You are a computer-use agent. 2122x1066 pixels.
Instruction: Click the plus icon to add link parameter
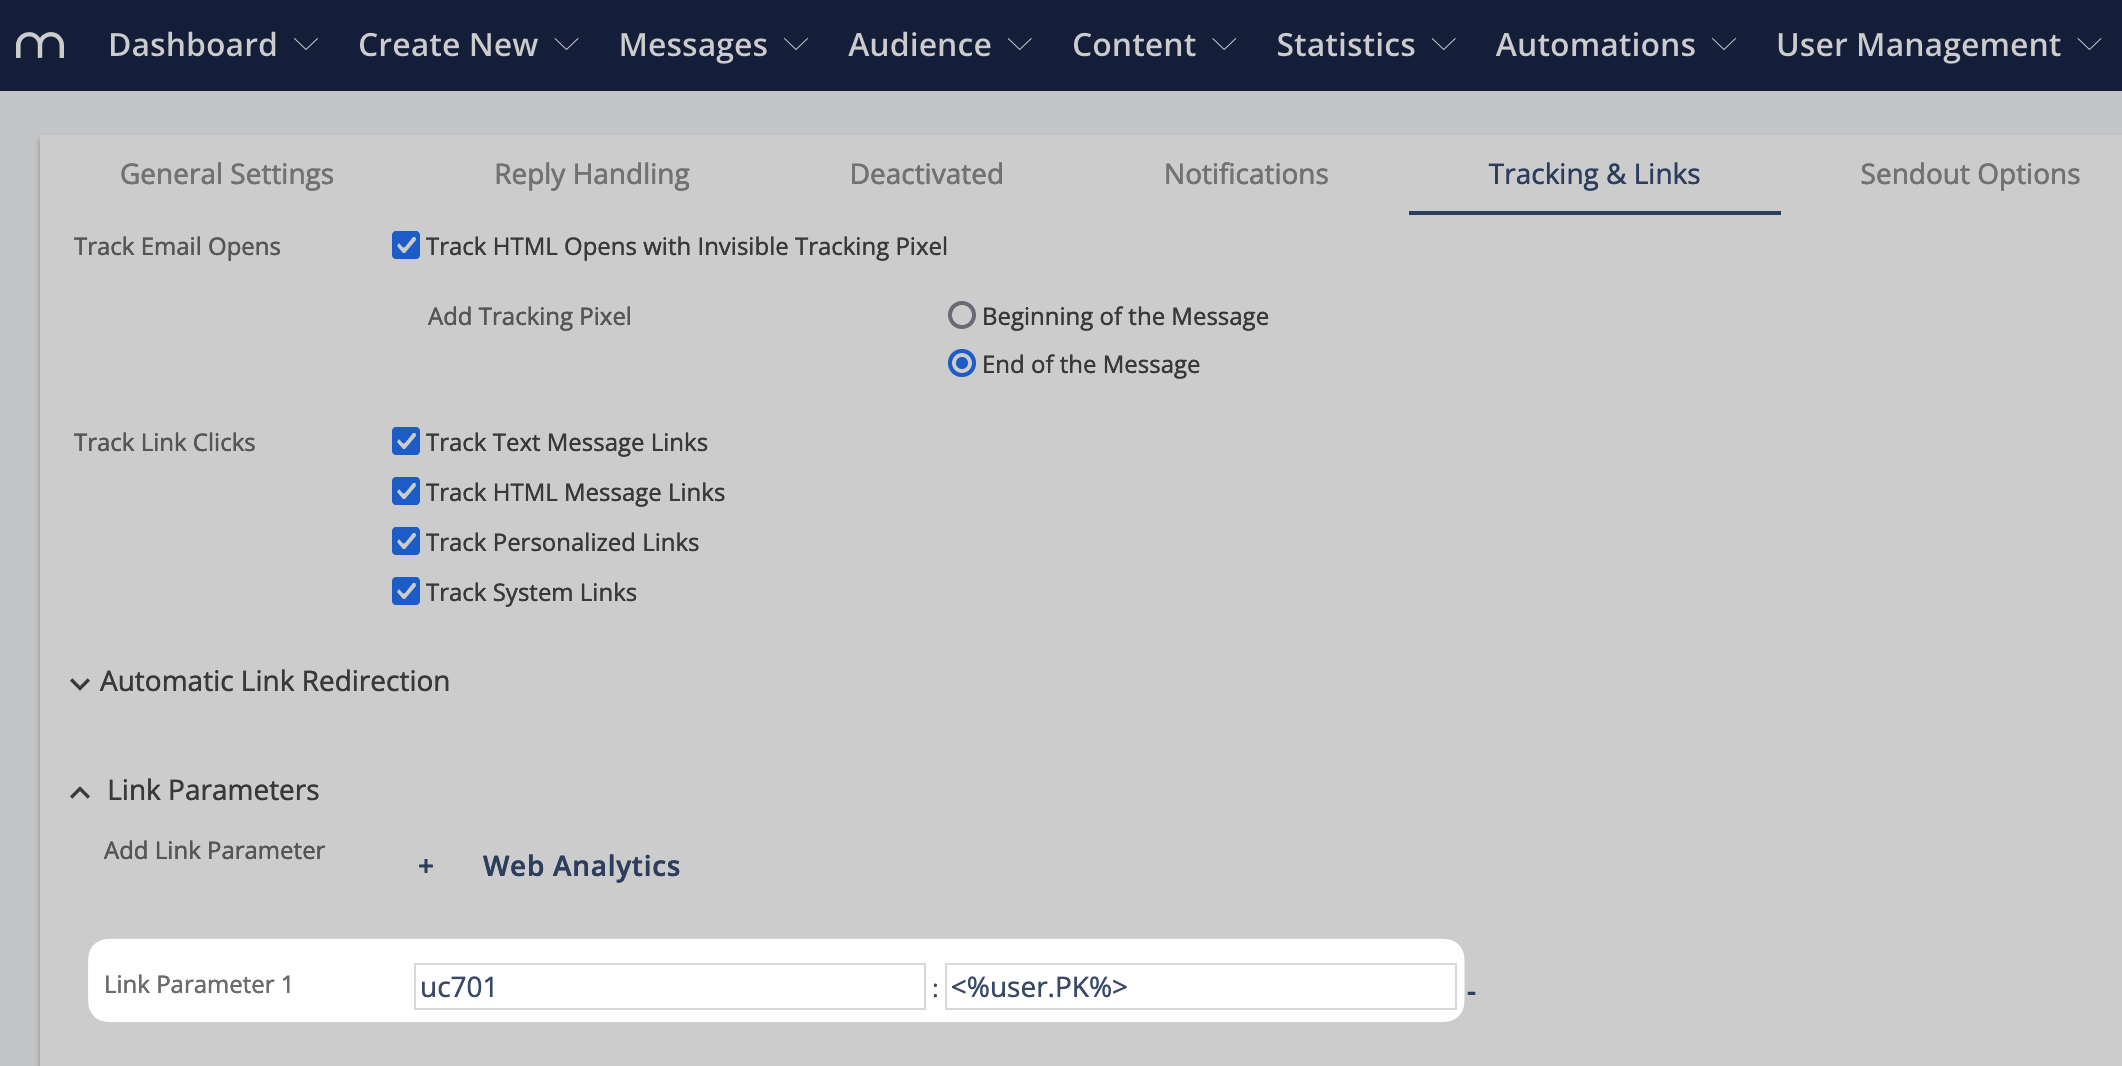click(x=426, y=866)
